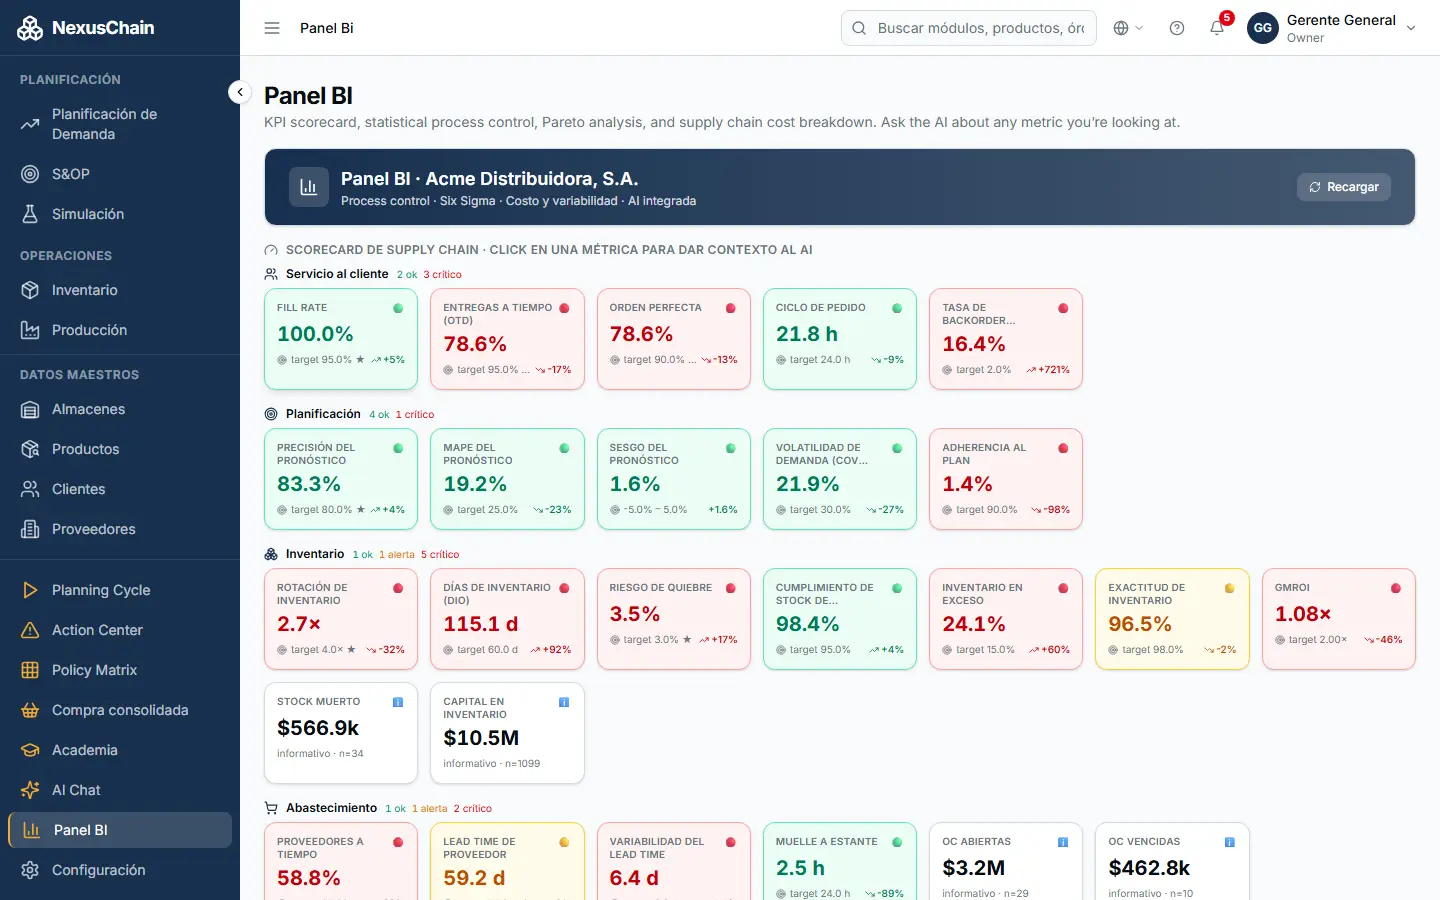
Task: Click the help question mark icon
Action: [1177, 28]
